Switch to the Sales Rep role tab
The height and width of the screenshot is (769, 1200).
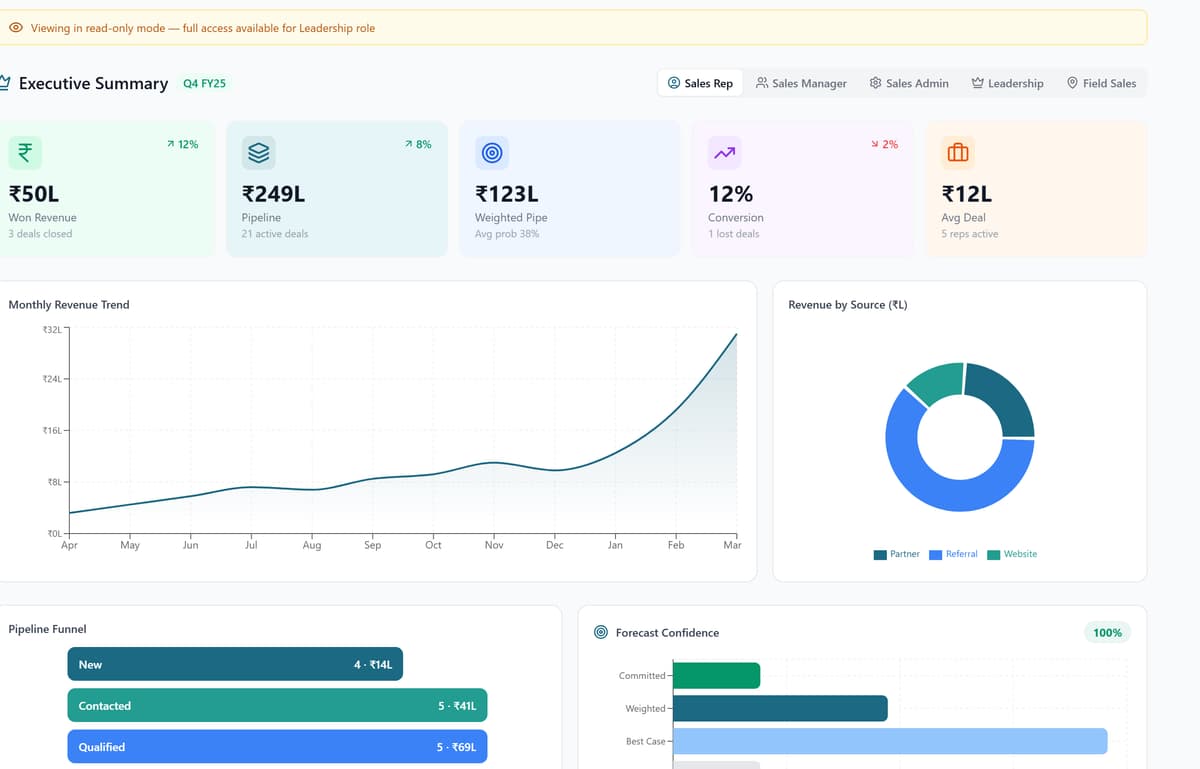[700, 83]
